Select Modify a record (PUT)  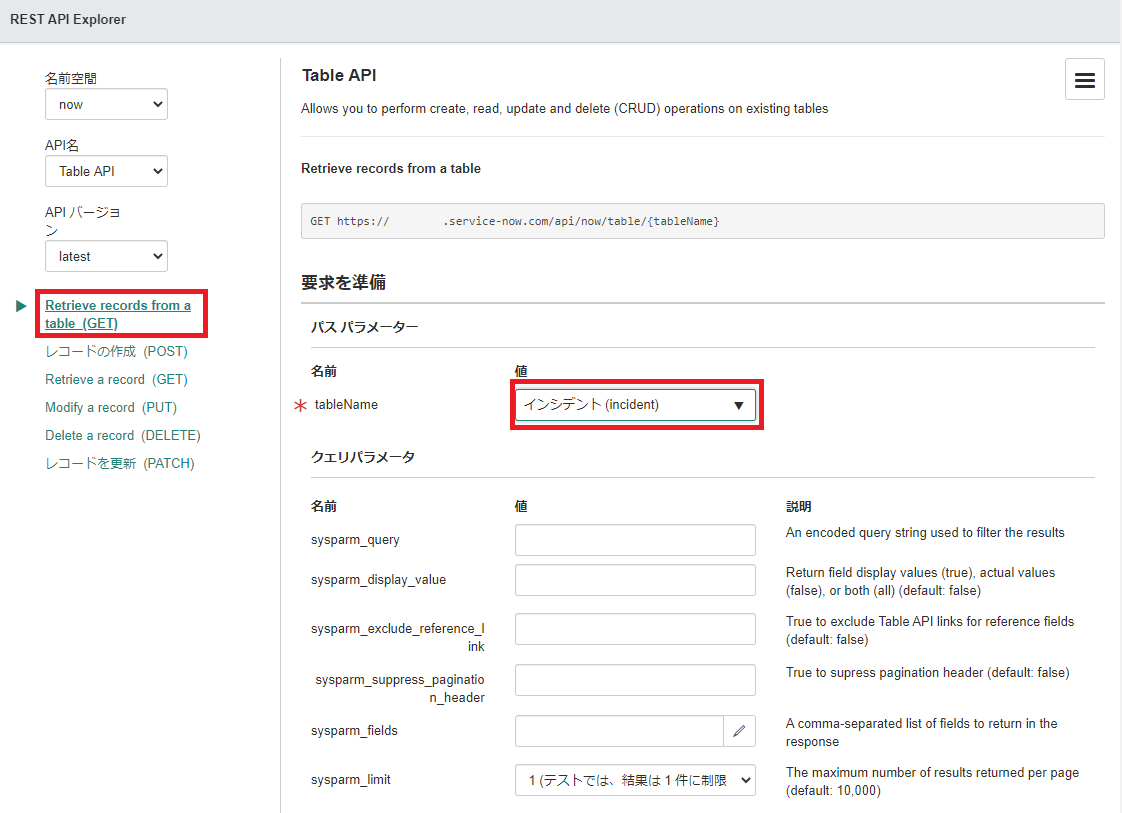coord(110,407)
